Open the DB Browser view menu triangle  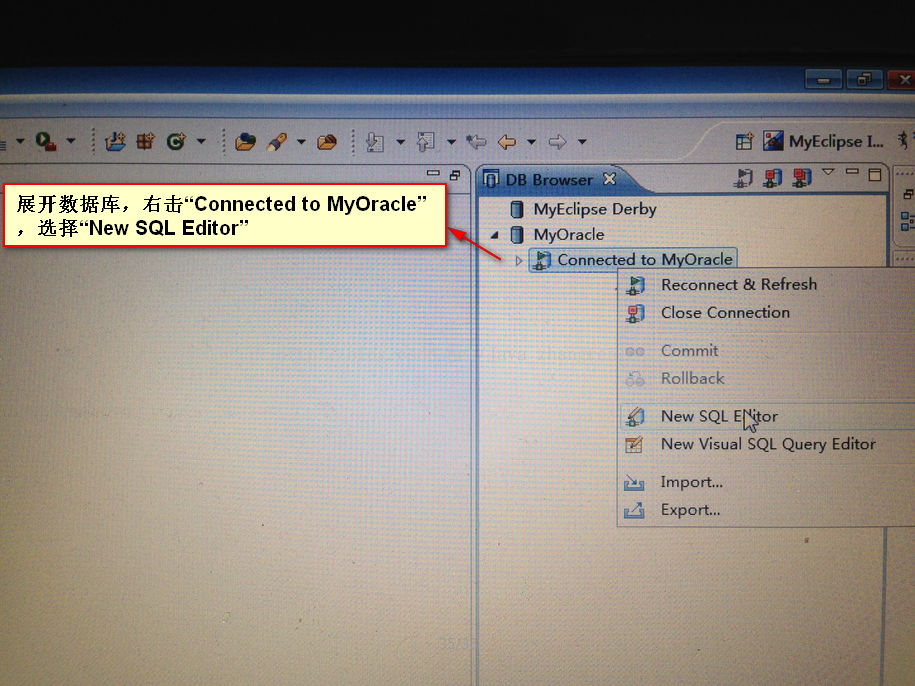pos(828,172)
